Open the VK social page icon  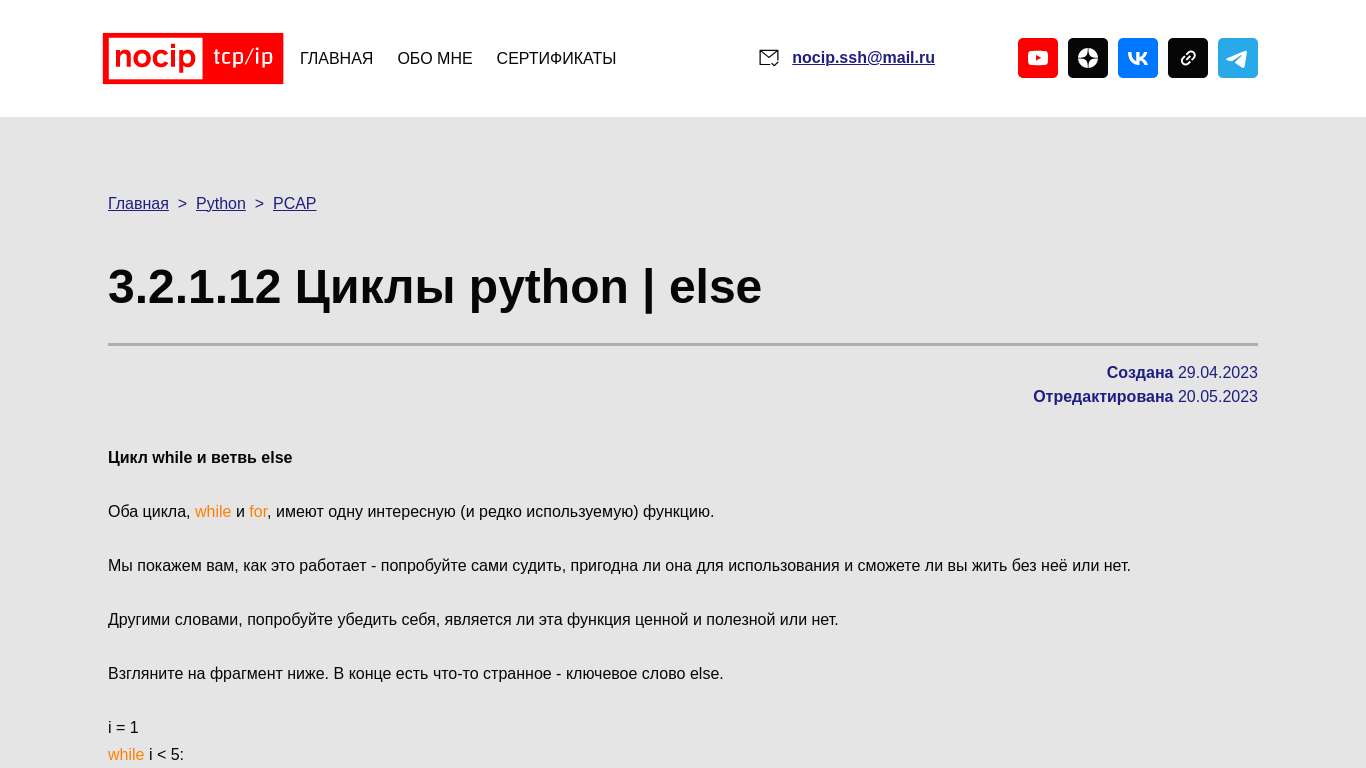pos(1137,58)
